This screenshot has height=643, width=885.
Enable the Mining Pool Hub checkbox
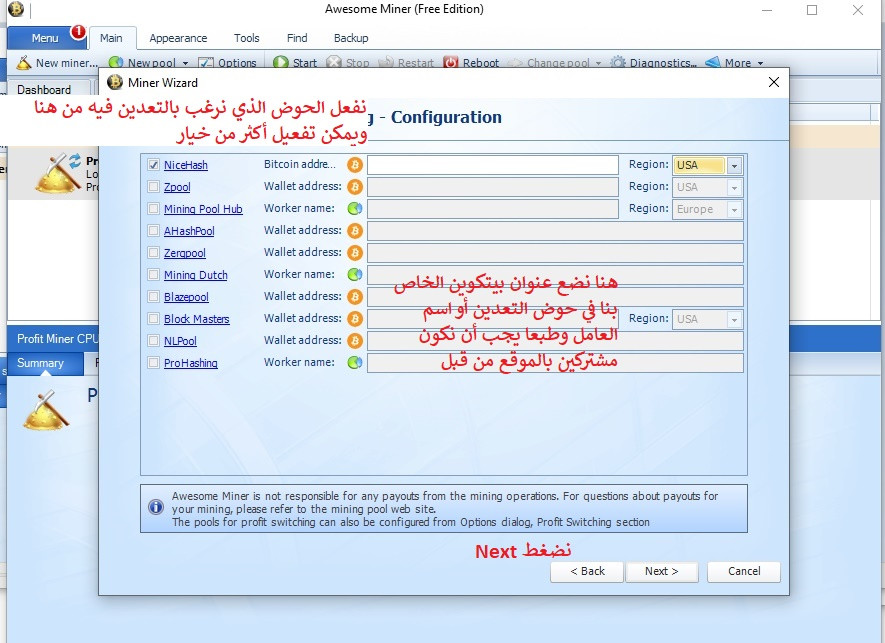pos(153,208)
